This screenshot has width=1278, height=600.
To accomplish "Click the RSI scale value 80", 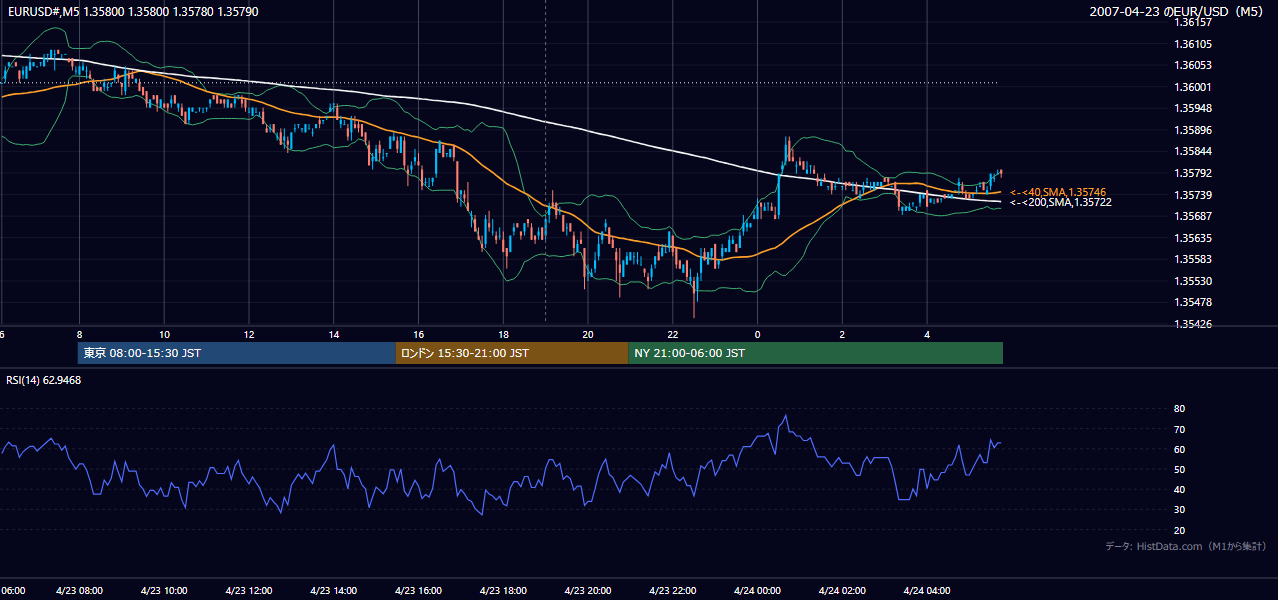I will (x=1179, y=409).
